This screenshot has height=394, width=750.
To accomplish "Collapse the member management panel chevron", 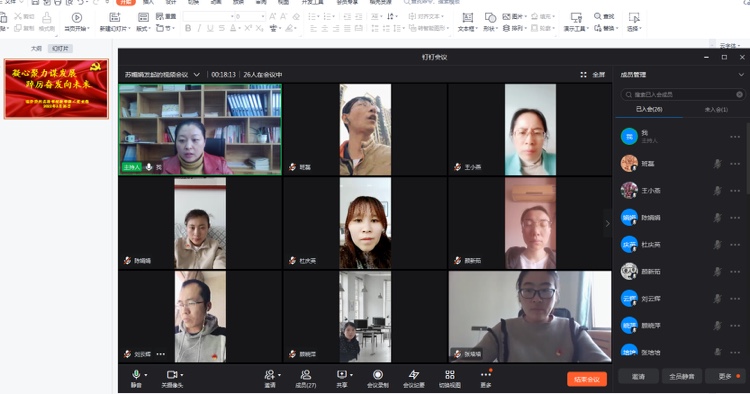I will click(741, 75).
